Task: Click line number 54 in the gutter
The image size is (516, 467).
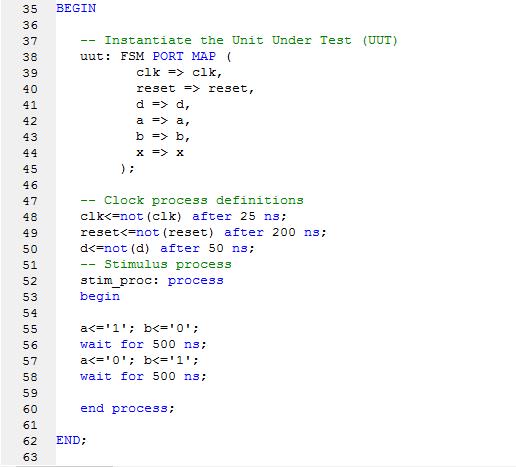Action: pyautogui.click(x=30, y=313)
